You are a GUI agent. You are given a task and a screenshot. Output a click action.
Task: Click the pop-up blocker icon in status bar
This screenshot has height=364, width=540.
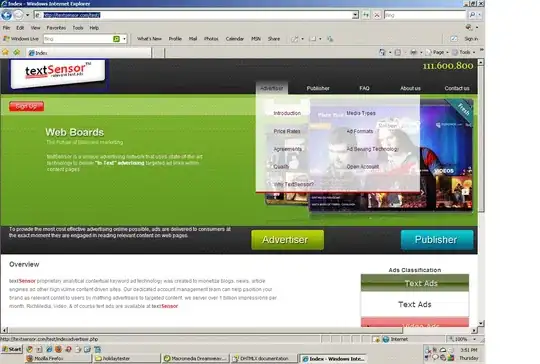tap(376, 340)
